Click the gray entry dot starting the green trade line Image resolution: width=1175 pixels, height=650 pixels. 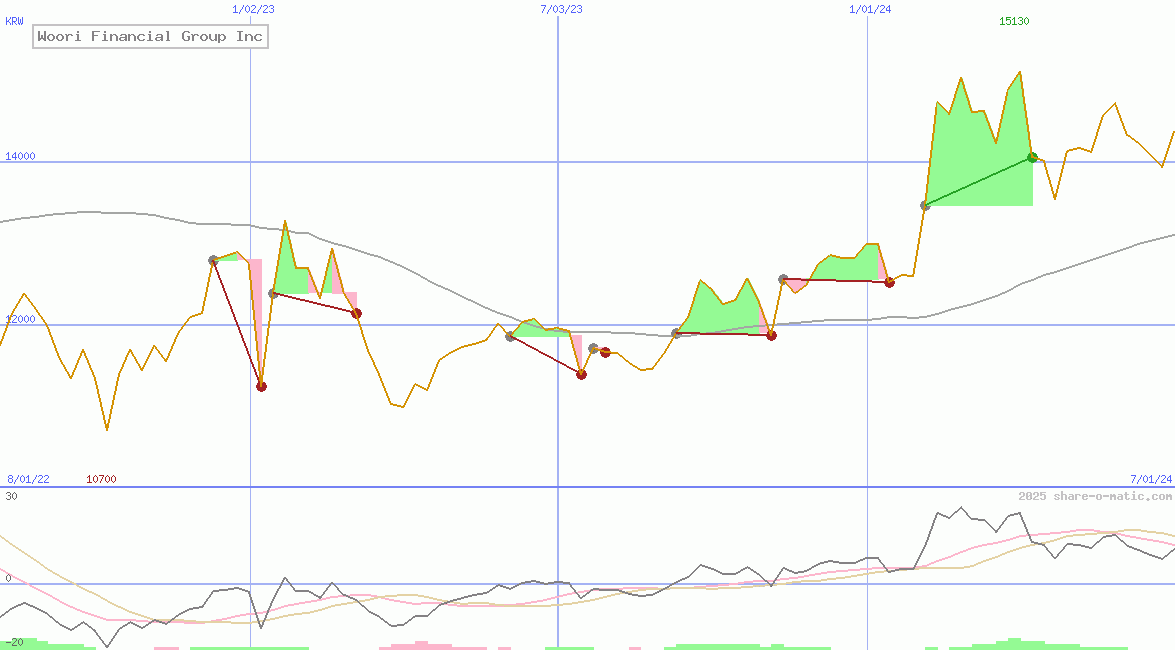(x=925, y=205)
